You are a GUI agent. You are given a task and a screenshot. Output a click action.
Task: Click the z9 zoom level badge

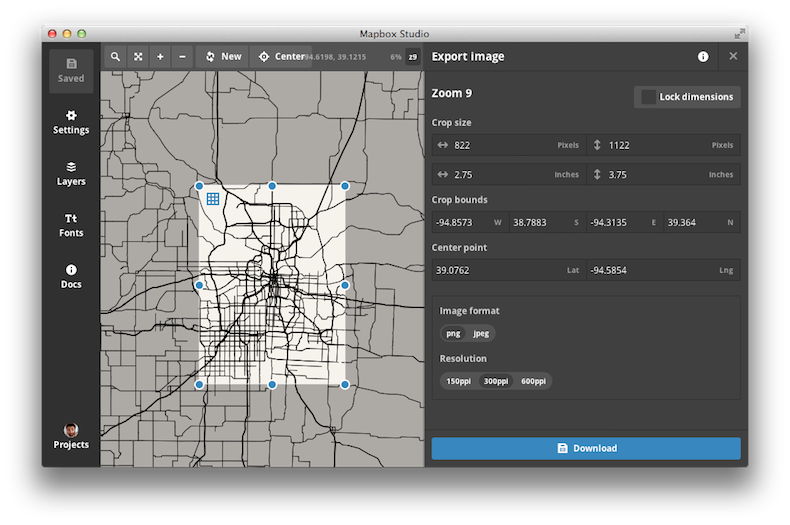413,57
